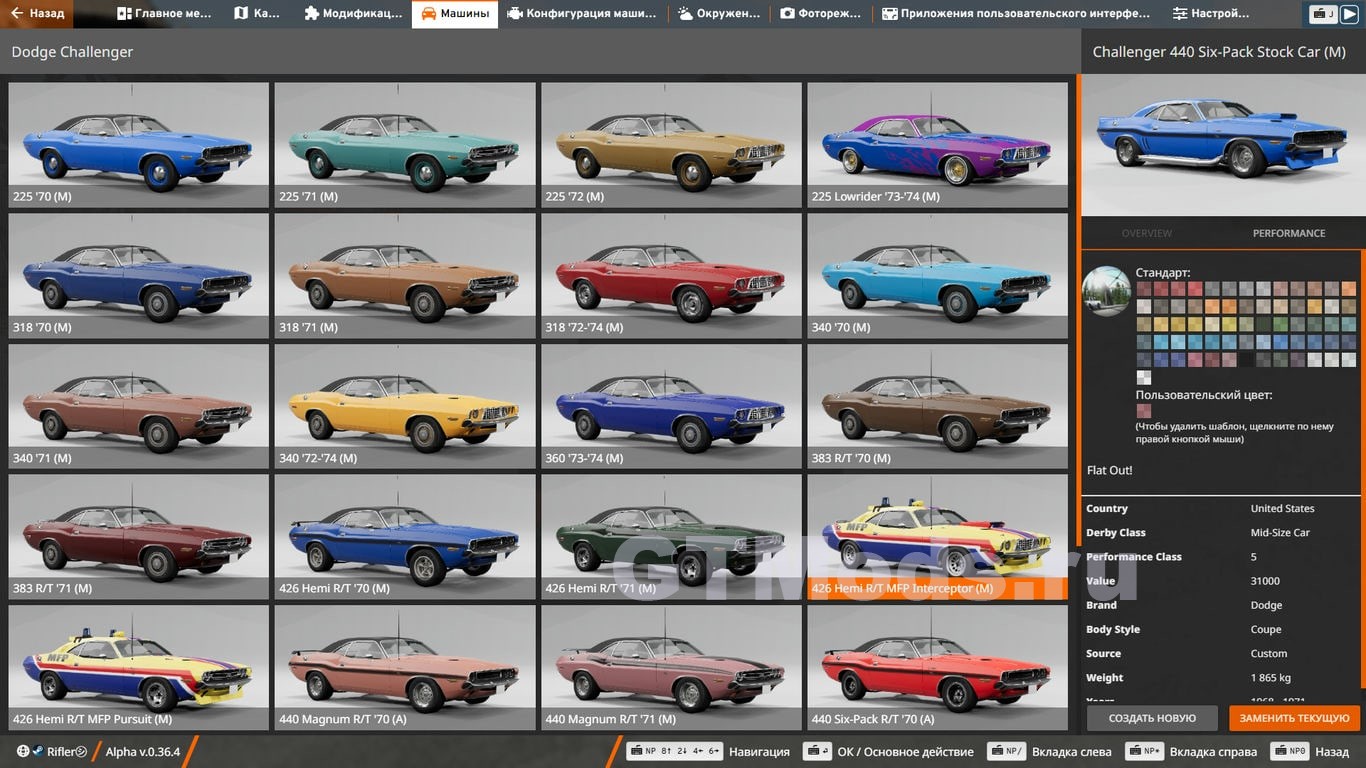Click the Навигация numpad key hint
Screen dimensions: 1366x768
coord(708,752)
